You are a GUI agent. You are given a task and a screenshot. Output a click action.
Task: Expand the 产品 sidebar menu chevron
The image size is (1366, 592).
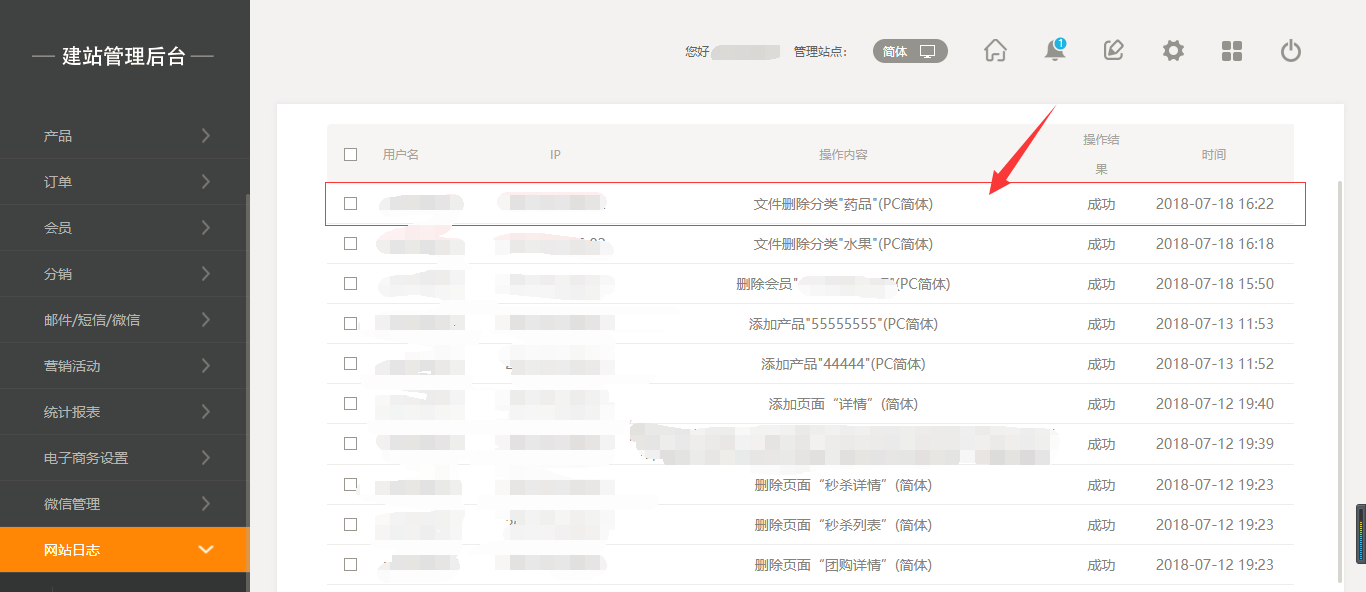[x=206, y=136]
